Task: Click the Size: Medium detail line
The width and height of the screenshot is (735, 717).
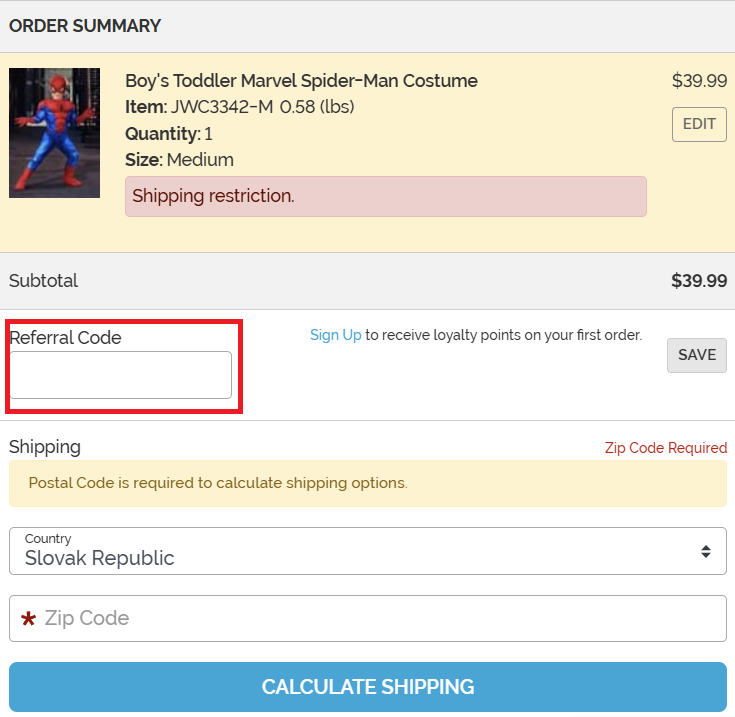Action: click(179, 160)
